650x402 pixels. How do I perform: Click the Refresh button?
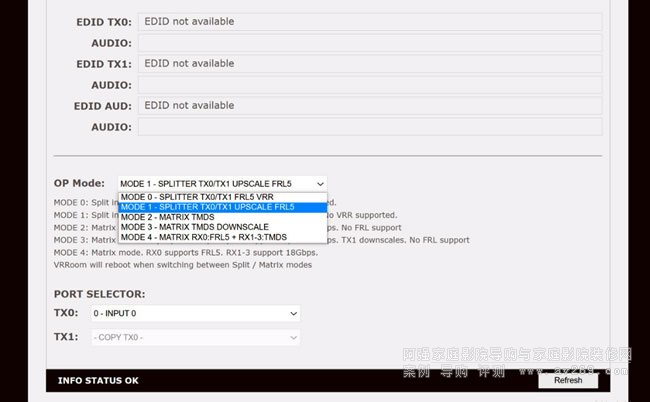(x=567, y=380)
